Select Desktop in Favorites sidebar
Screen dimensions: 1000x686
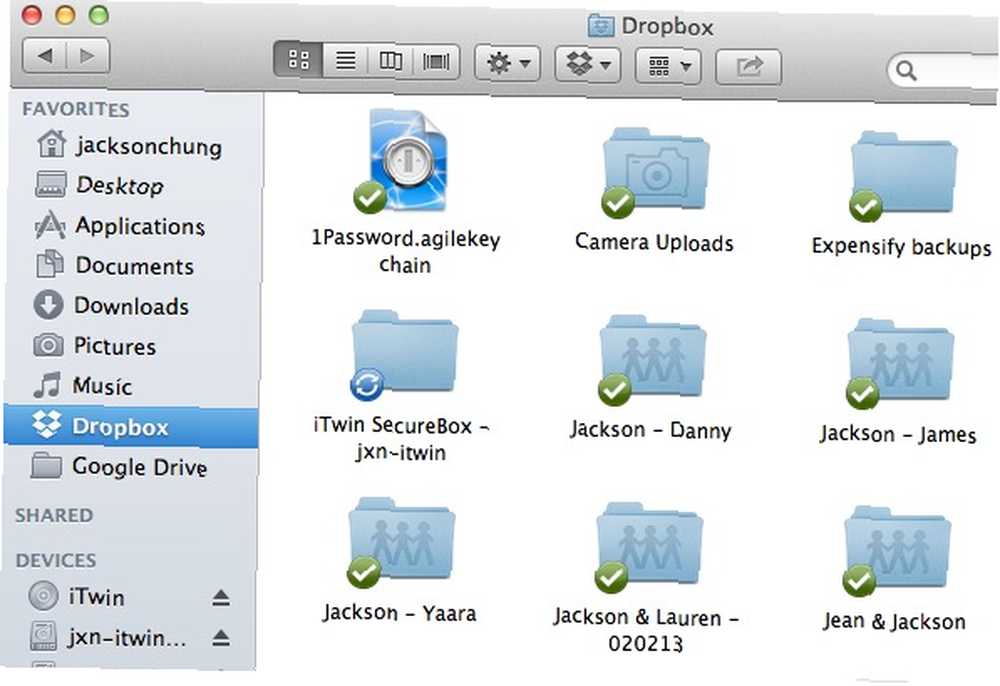tap(100, 185)
